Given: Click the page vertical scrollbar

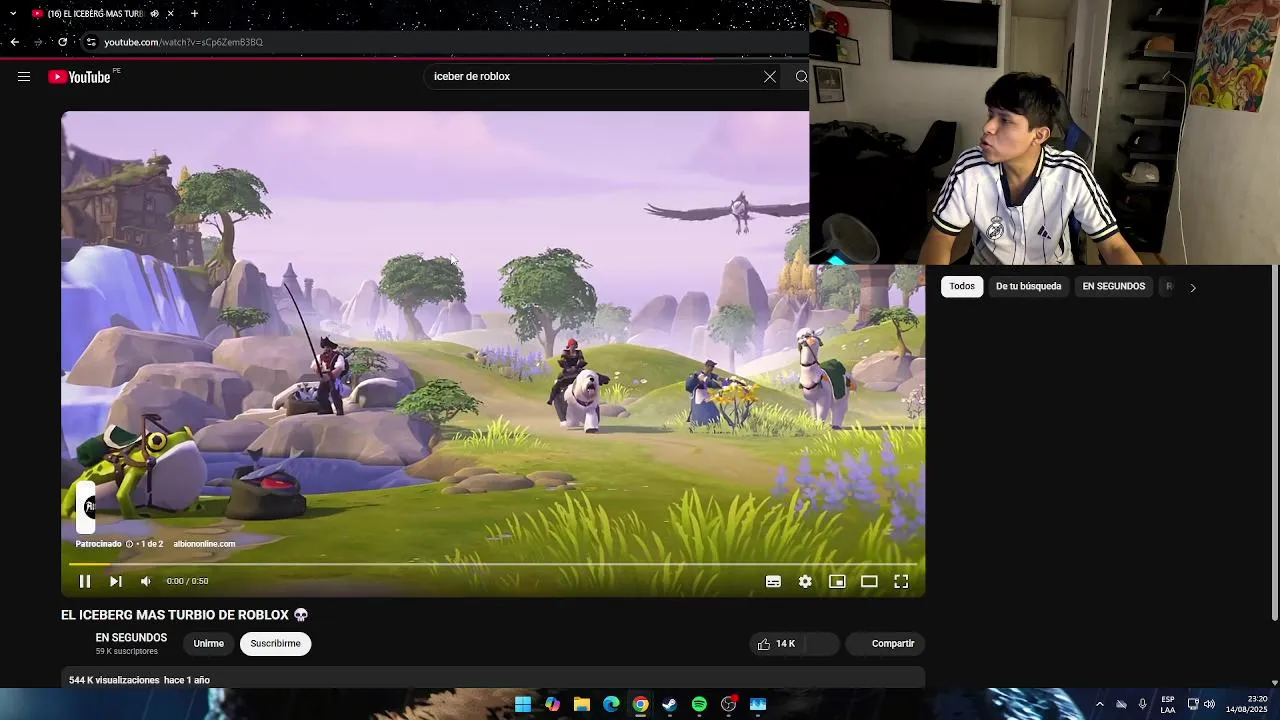Looking at the screenshot, I should (1274, 445).
